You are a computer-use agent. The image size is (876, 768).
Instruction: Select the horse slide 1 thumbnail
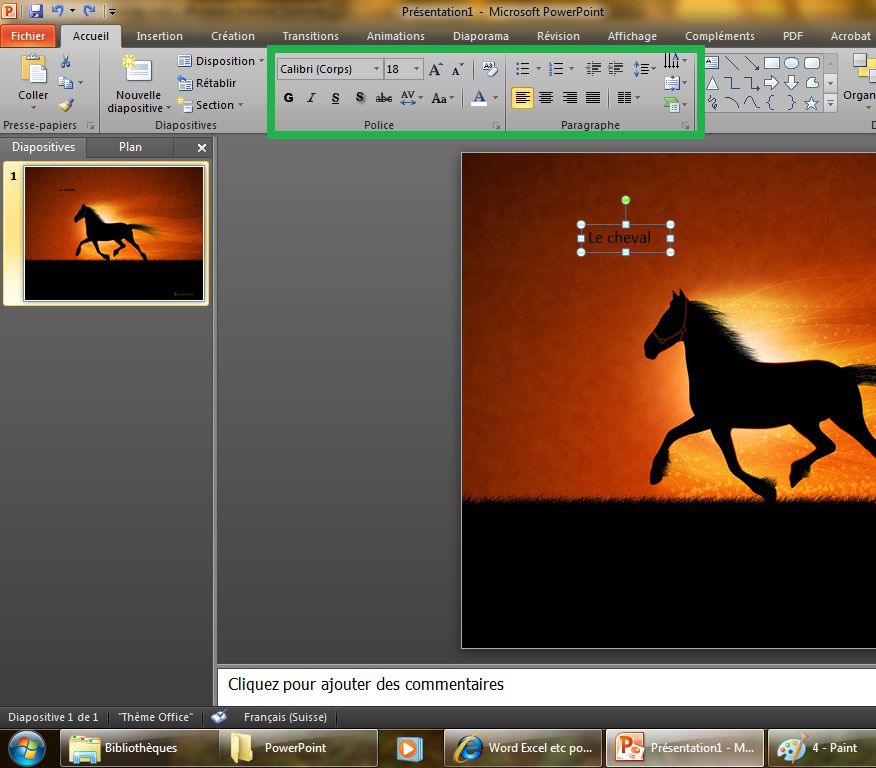click(114, 233)
